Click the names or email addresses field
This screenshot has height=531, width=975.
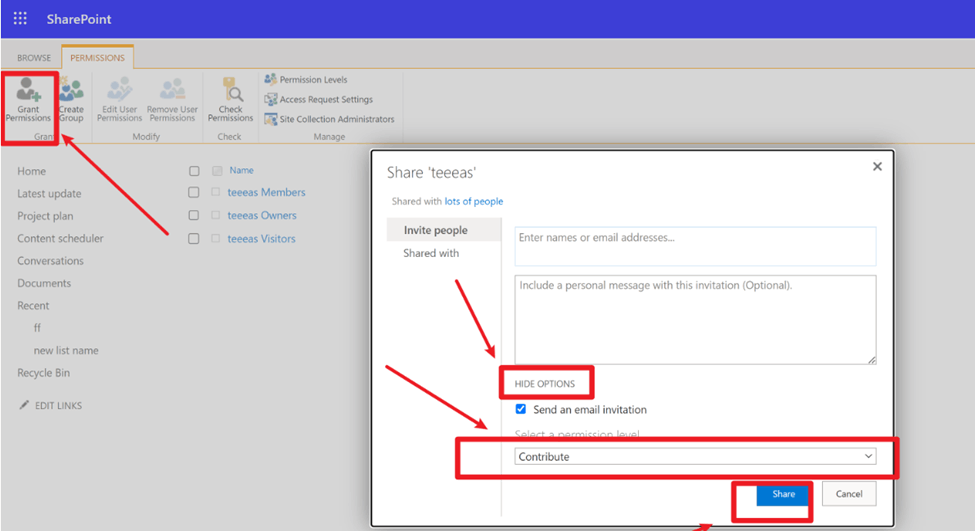point(695,246)
